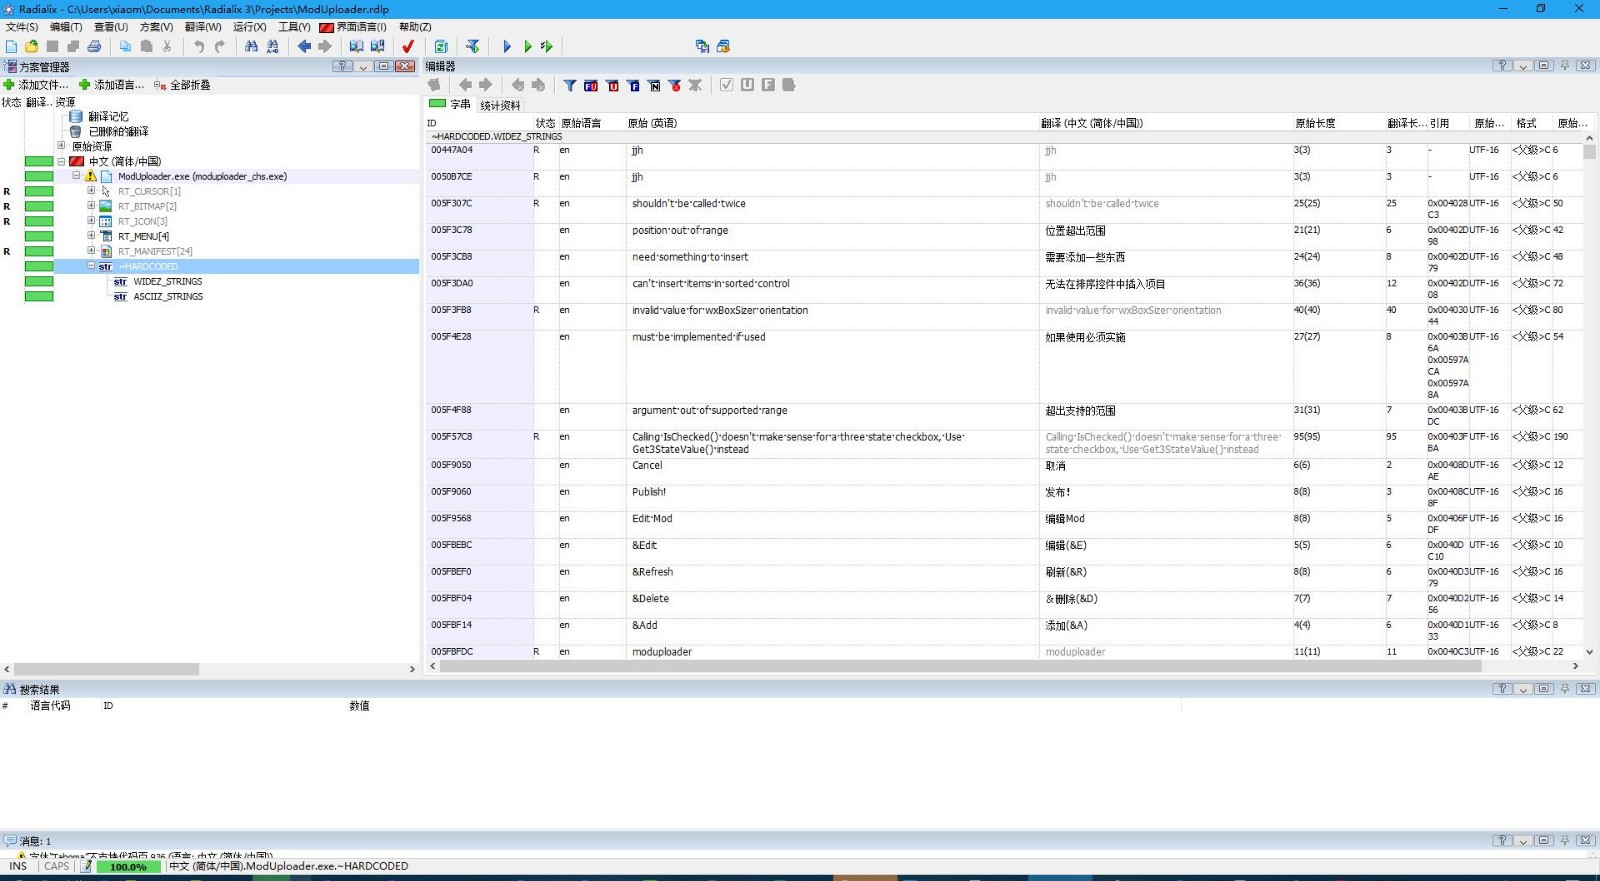
Task: Expand the RT_MENU[4] tree node
Action: click(x=91, y=236)
